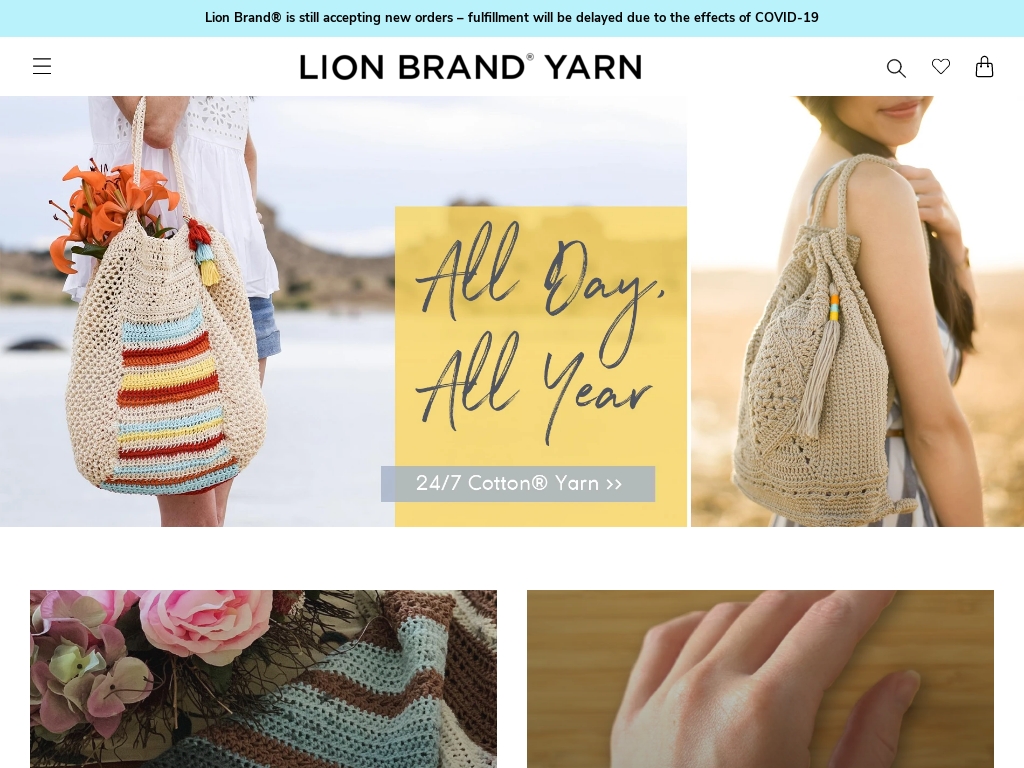The height and width of the screenshot is (768, 1024).
Task: Click the 24/7 Cotton Yarn button
Action: (518, 484)
